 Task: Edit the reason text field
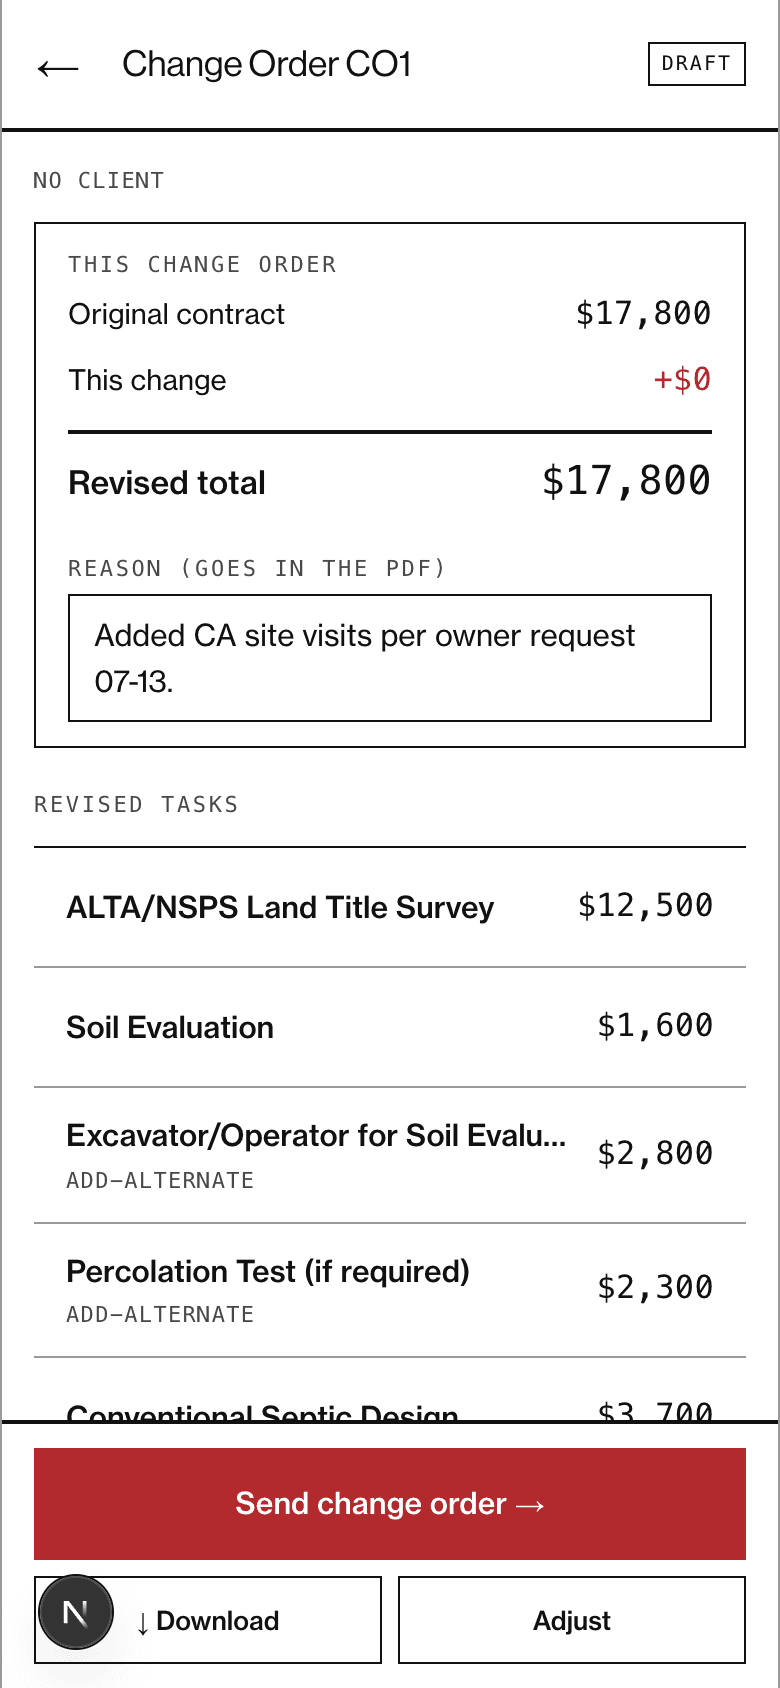coord(390,658)
